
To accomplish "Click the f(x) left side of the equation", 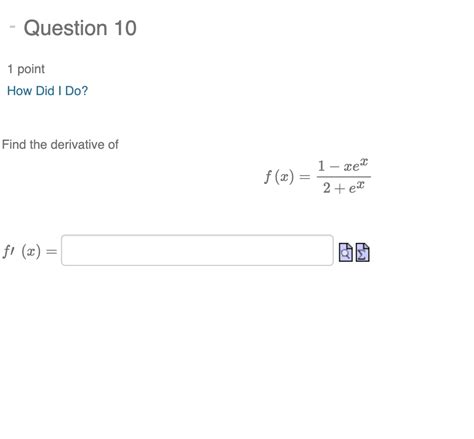I will click(279, 177).
